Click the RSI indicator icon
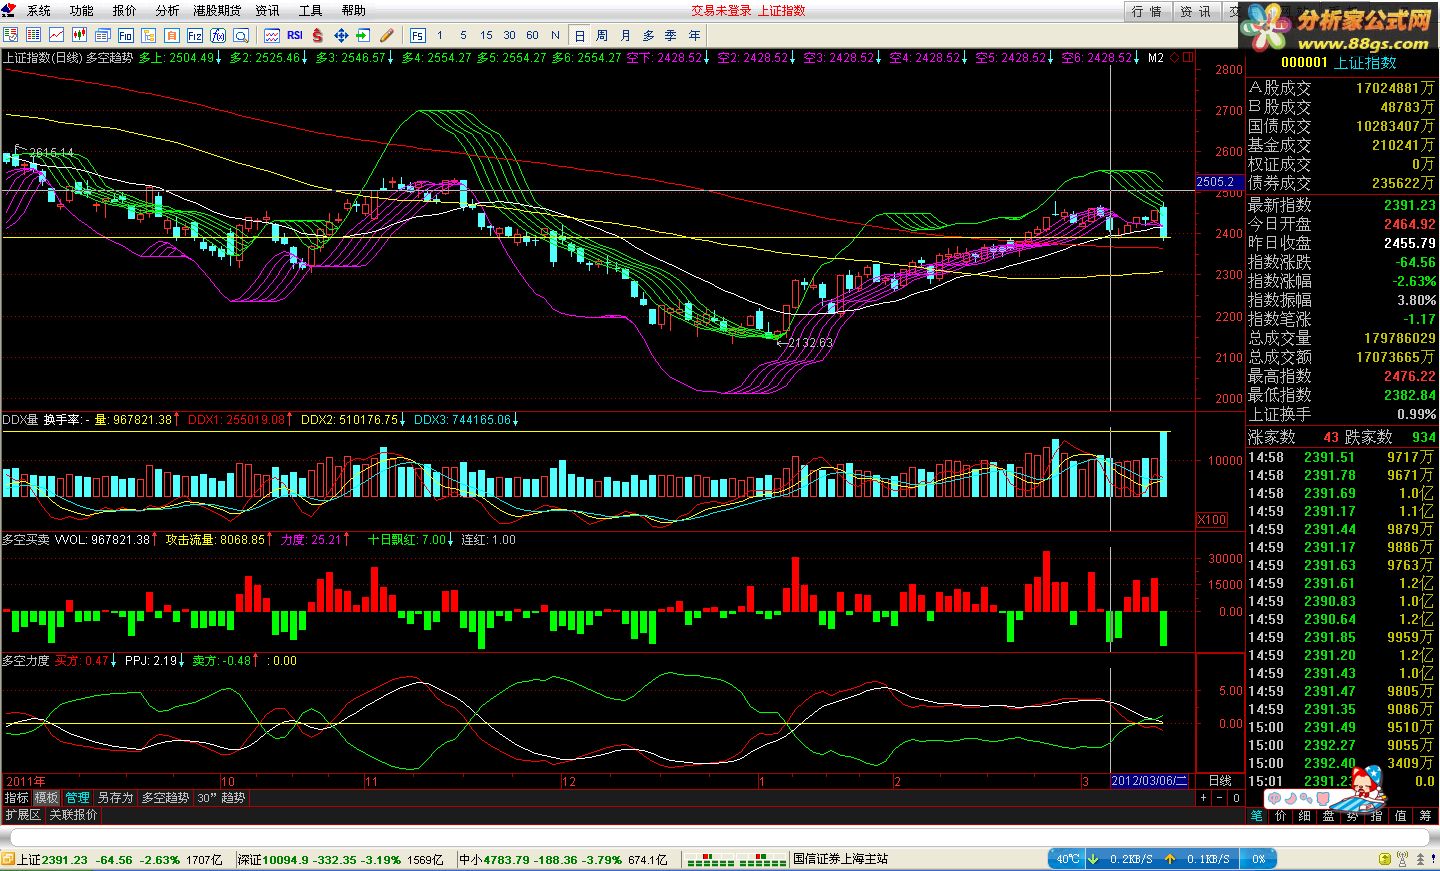Screen dimensions: 1440x871 pyautogui.click(x=295, y=35)
